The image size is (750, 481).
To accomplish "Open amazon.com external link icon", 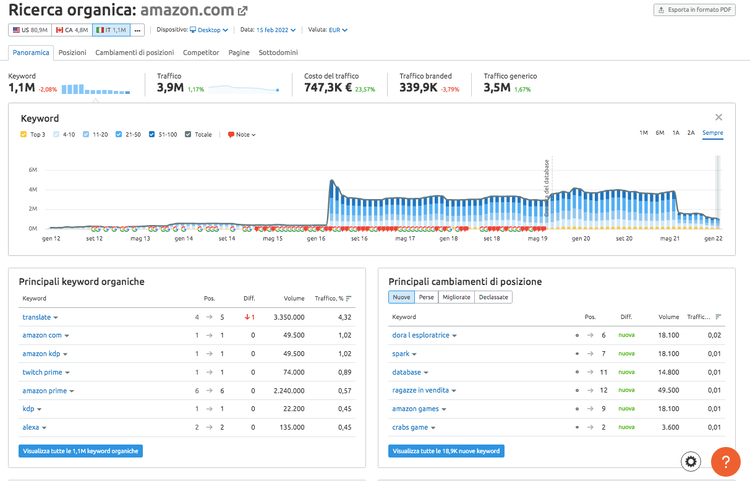I will click(x=243, y=10).
